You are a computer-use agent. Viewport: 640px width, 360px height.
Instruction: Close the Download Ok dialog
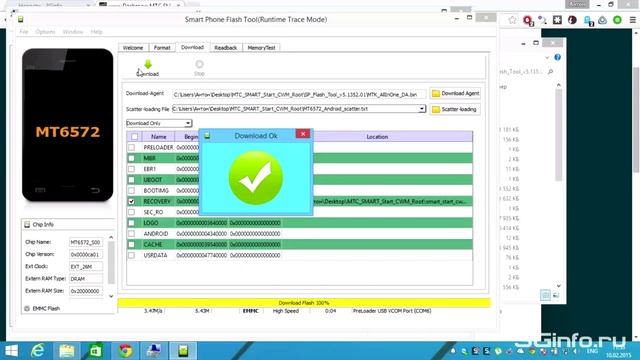(x=303, y=134)
